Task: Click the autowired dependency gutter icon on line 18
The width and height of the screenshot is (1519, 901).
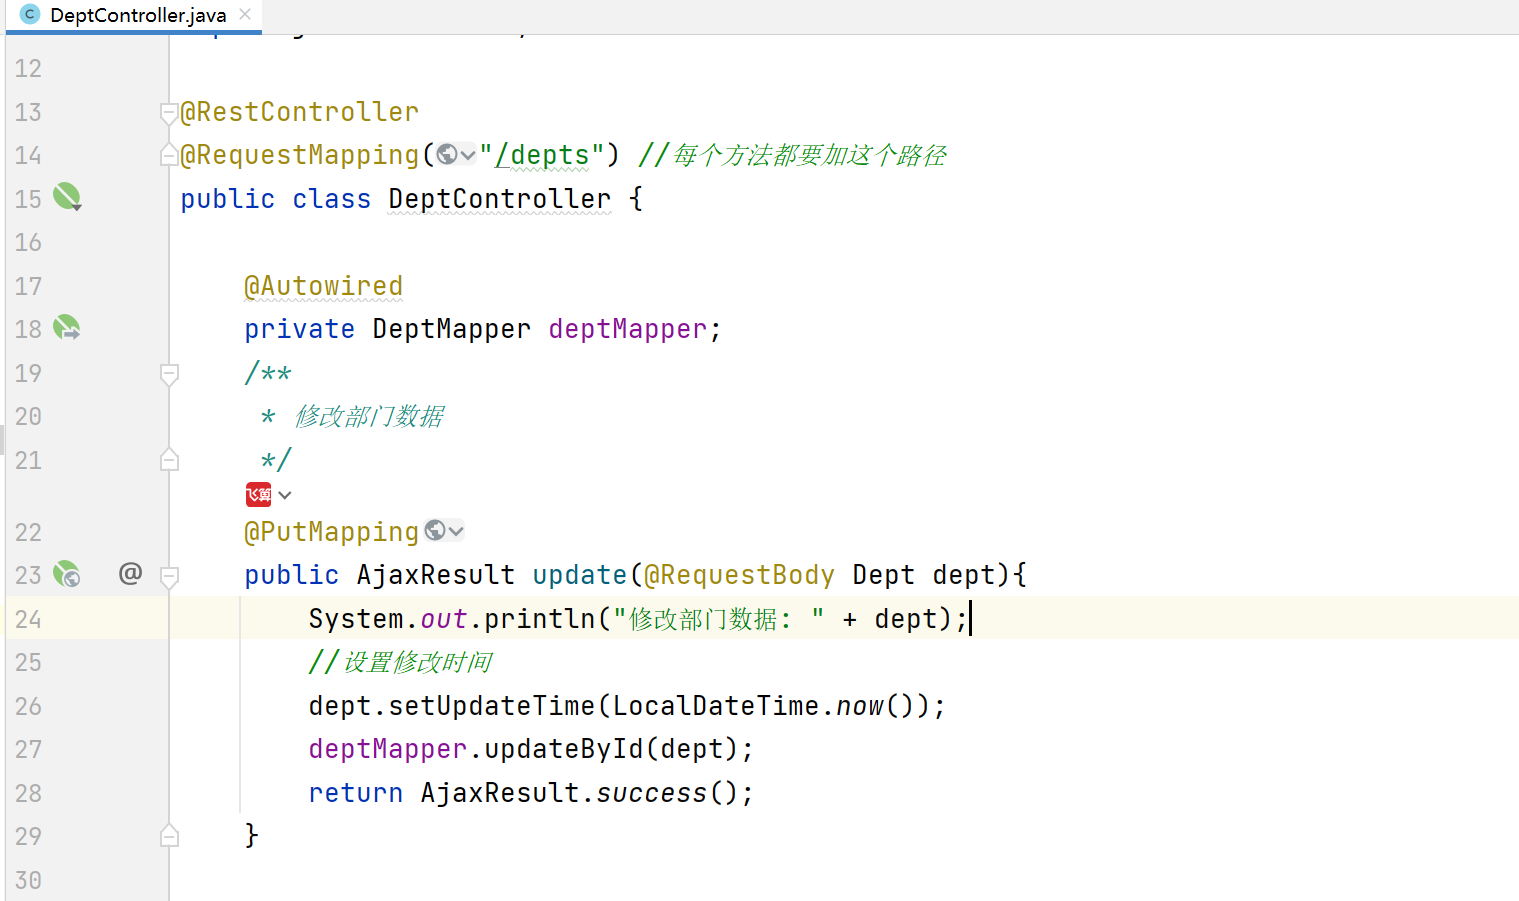Action: (x=67, y=328)
